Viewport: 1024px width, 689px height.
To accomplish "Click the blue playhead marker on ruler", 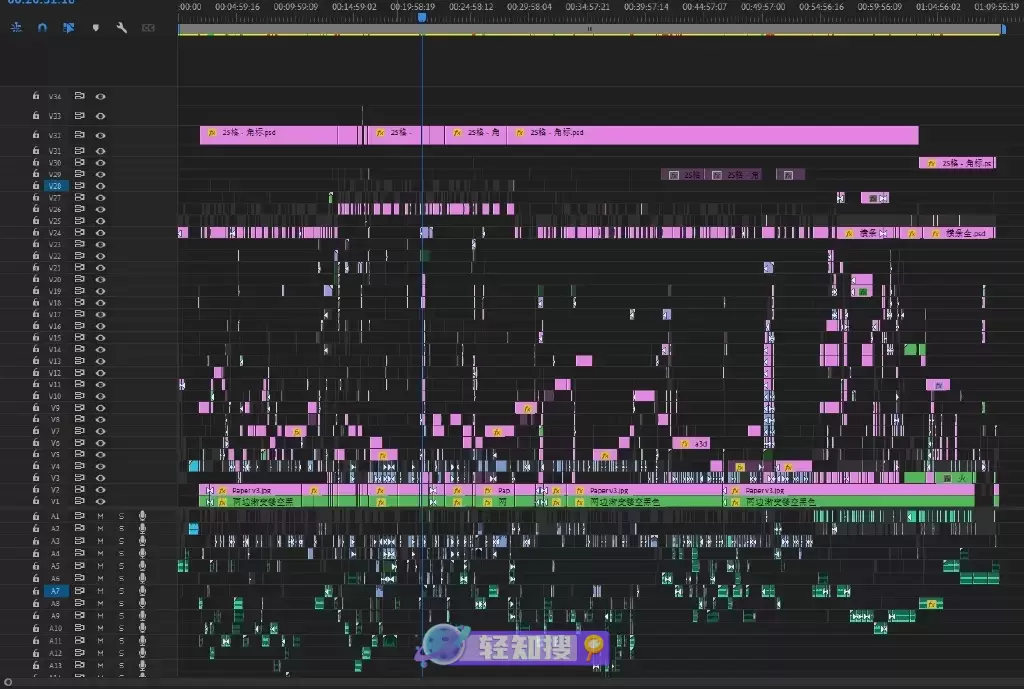I will pos(421,17).
